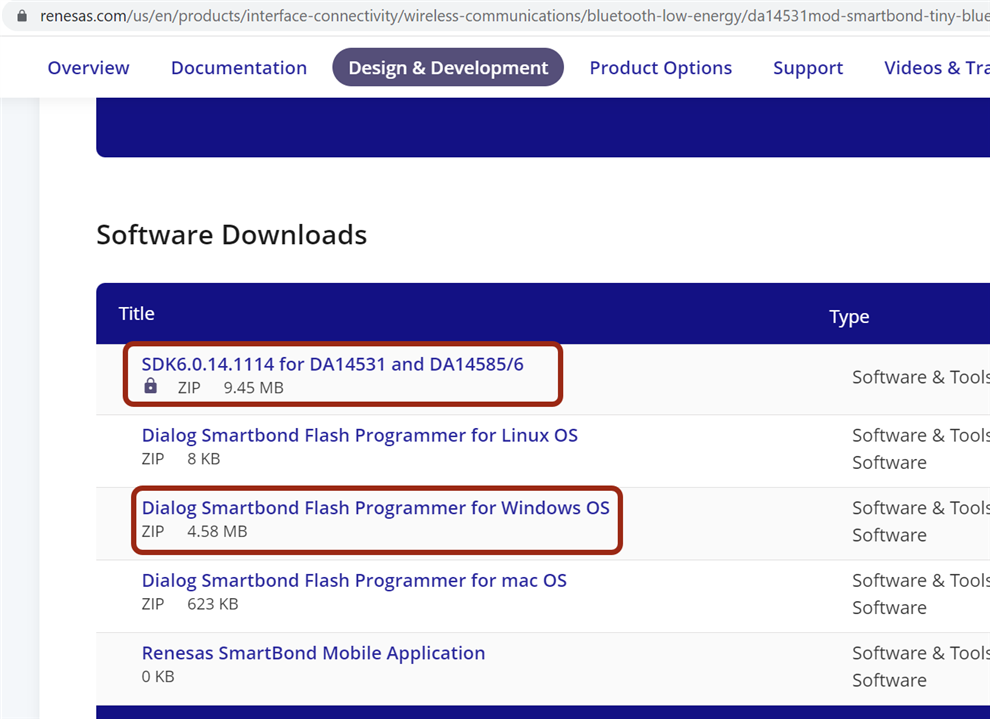Click the padlock icon in the address bar
990x719 pixels.
[x=22, y=17]
